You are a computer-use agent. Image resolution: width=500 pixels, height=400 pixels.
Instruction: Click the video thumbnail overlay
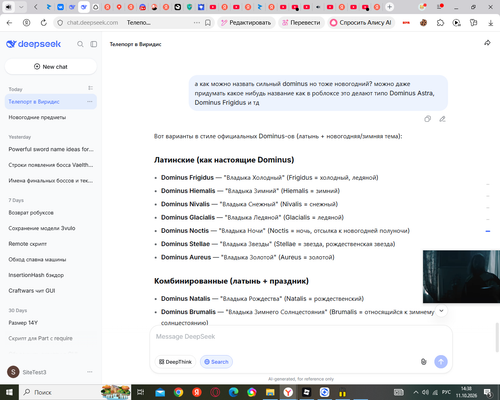tap(461, 277)
